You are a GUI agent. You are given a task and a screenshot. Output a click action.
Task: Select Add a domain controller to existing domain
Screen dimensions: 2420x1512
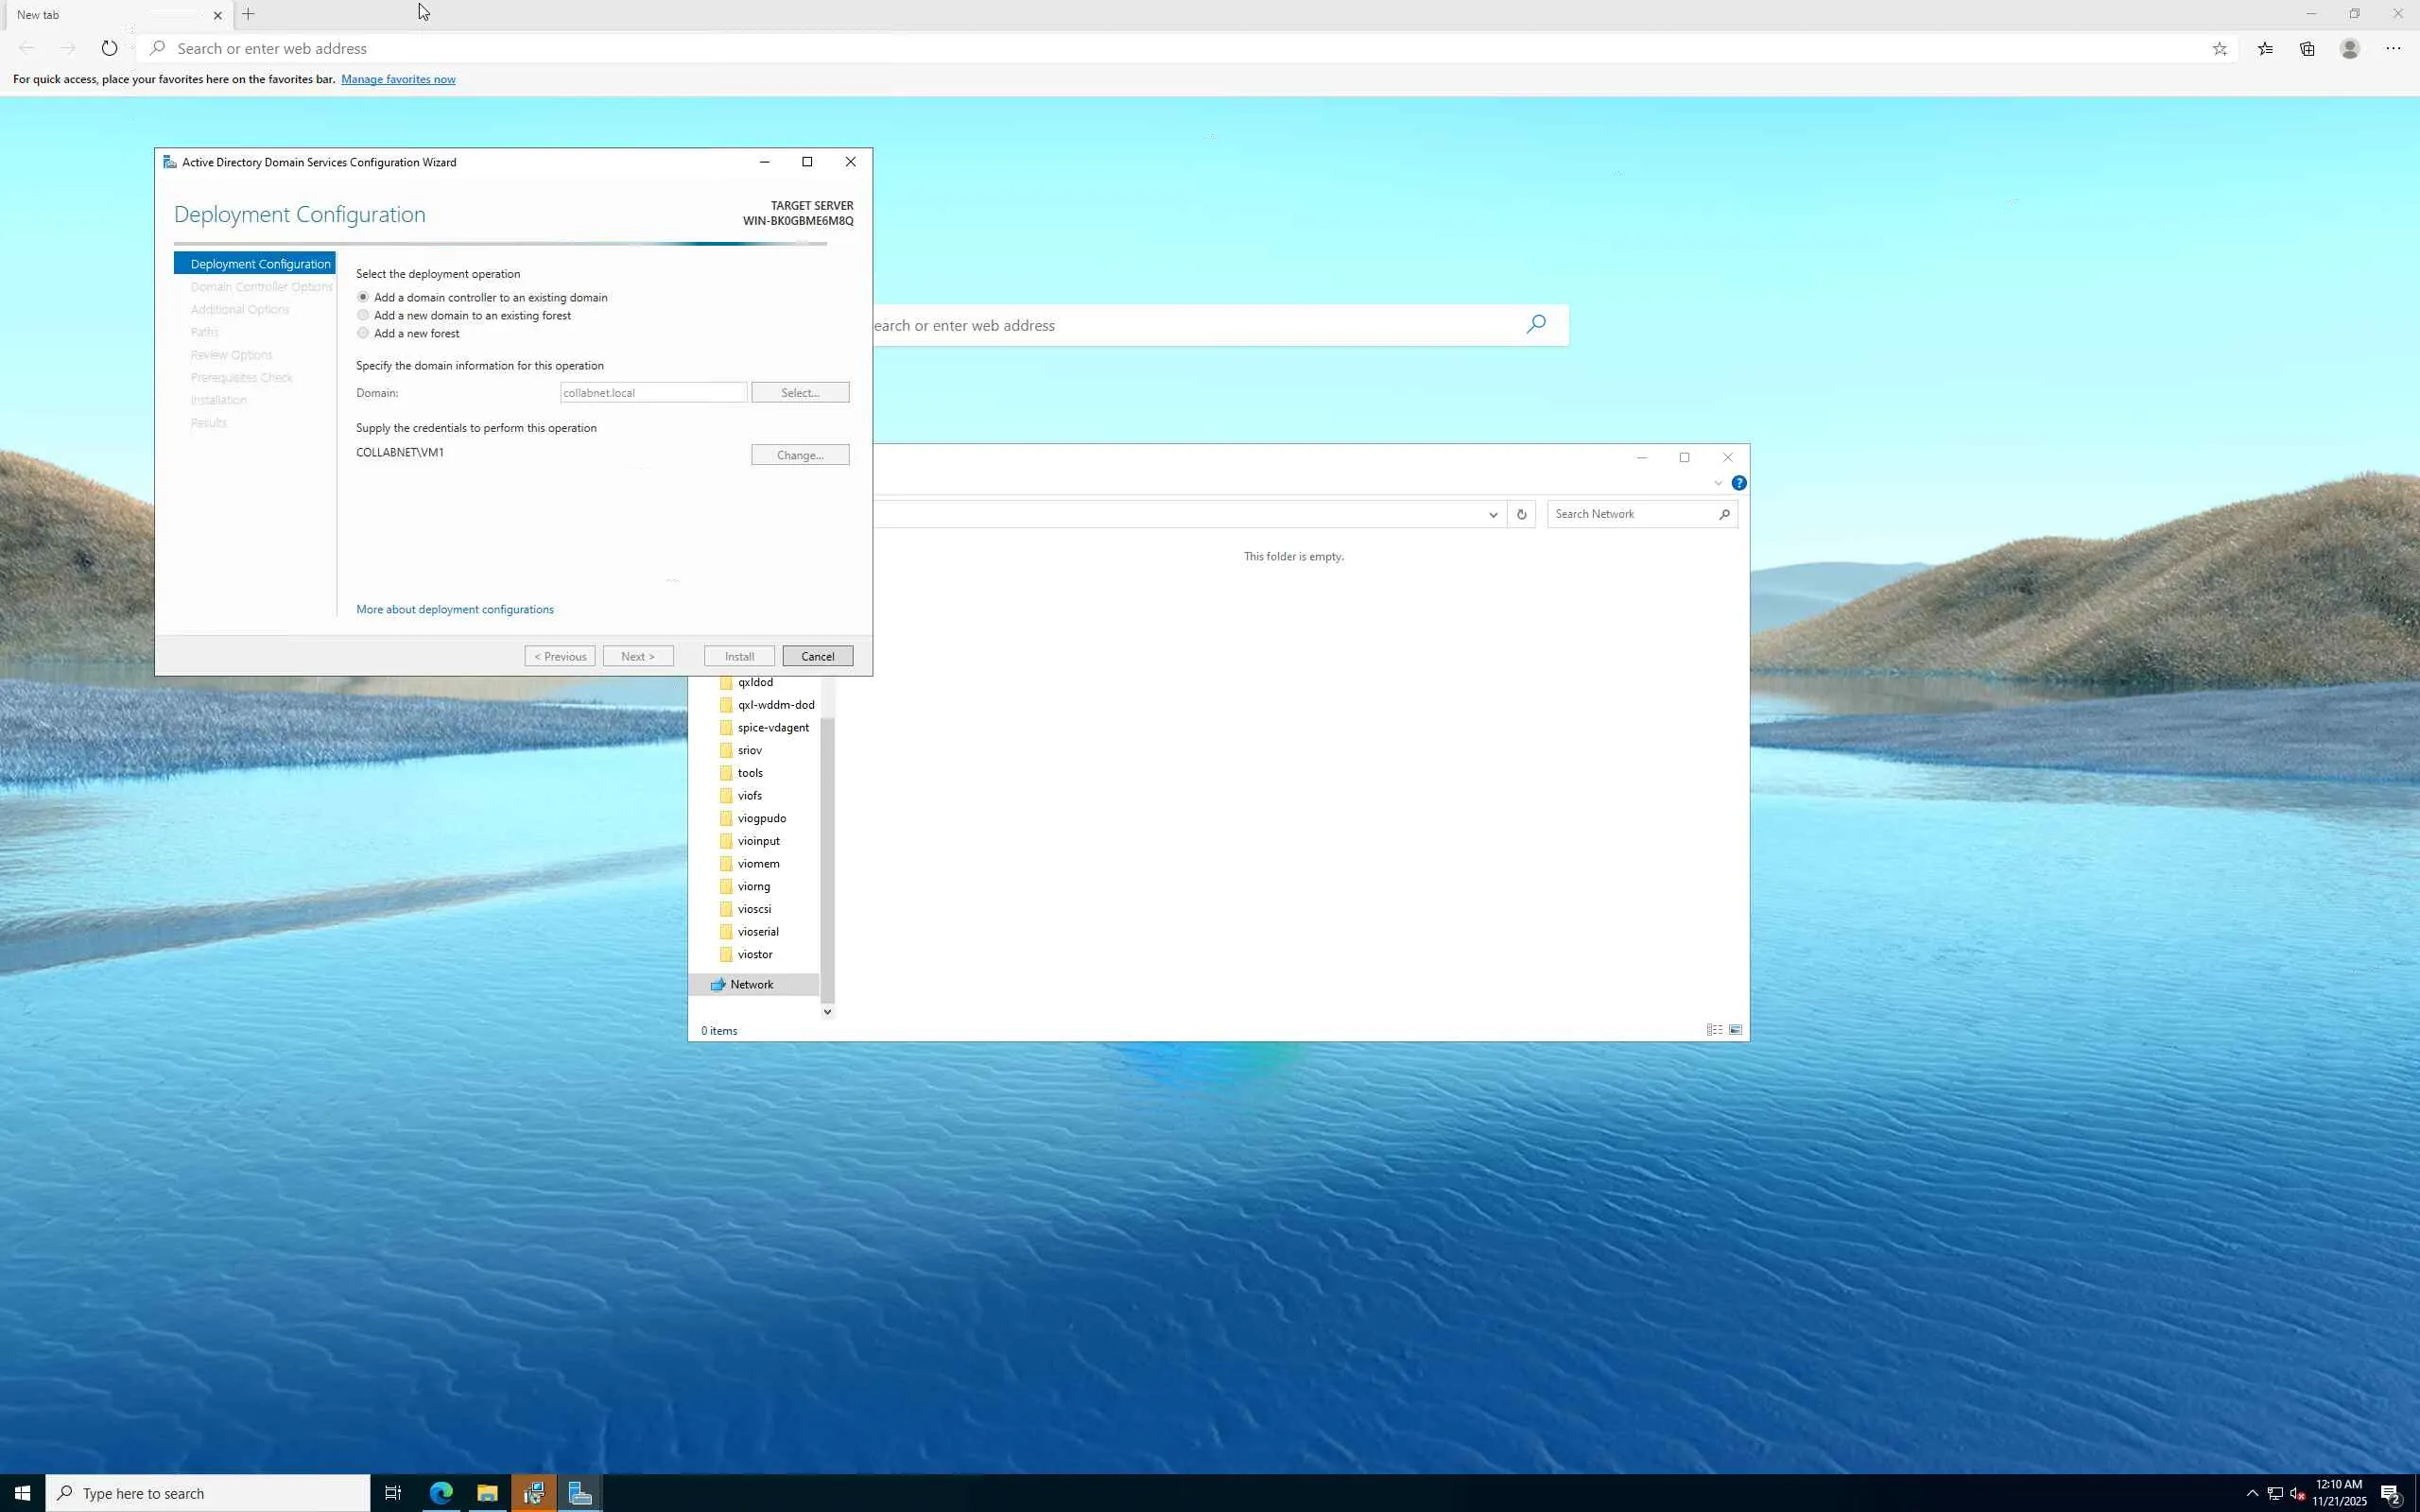(x=363, y=297)
